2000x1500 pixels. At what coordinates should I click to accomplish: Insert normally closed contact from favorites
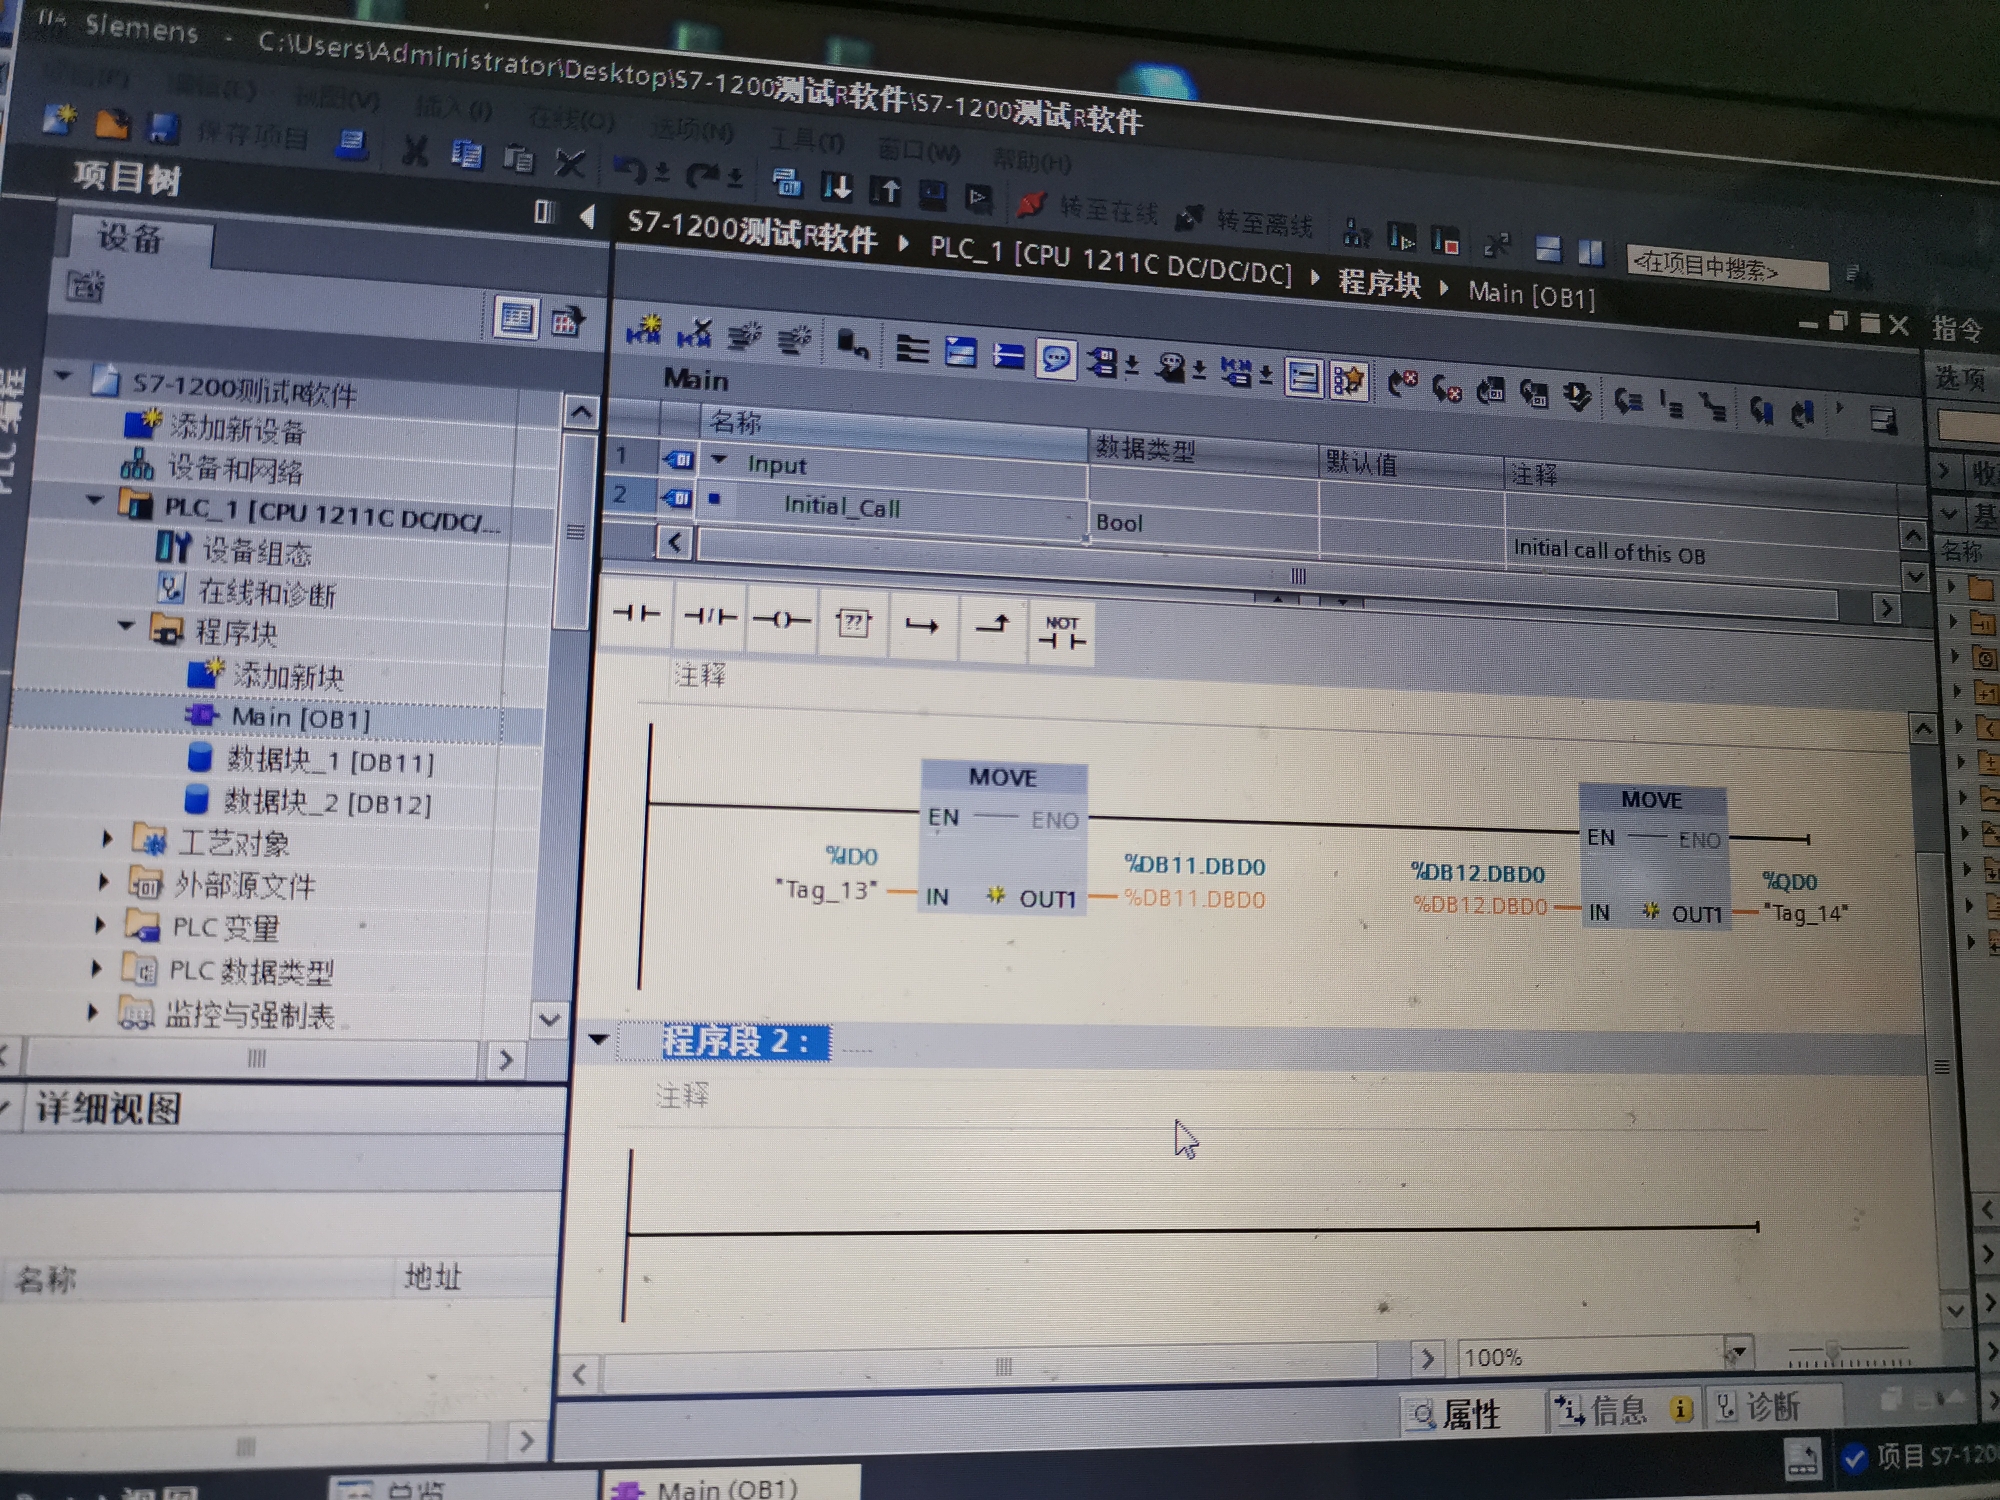(x=709, y=618)
